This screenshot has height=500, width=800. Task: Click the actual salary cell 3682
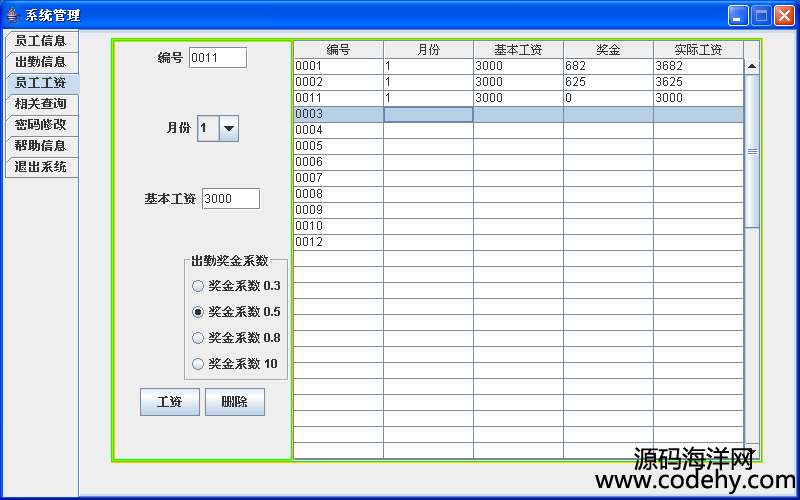(698, 66)
